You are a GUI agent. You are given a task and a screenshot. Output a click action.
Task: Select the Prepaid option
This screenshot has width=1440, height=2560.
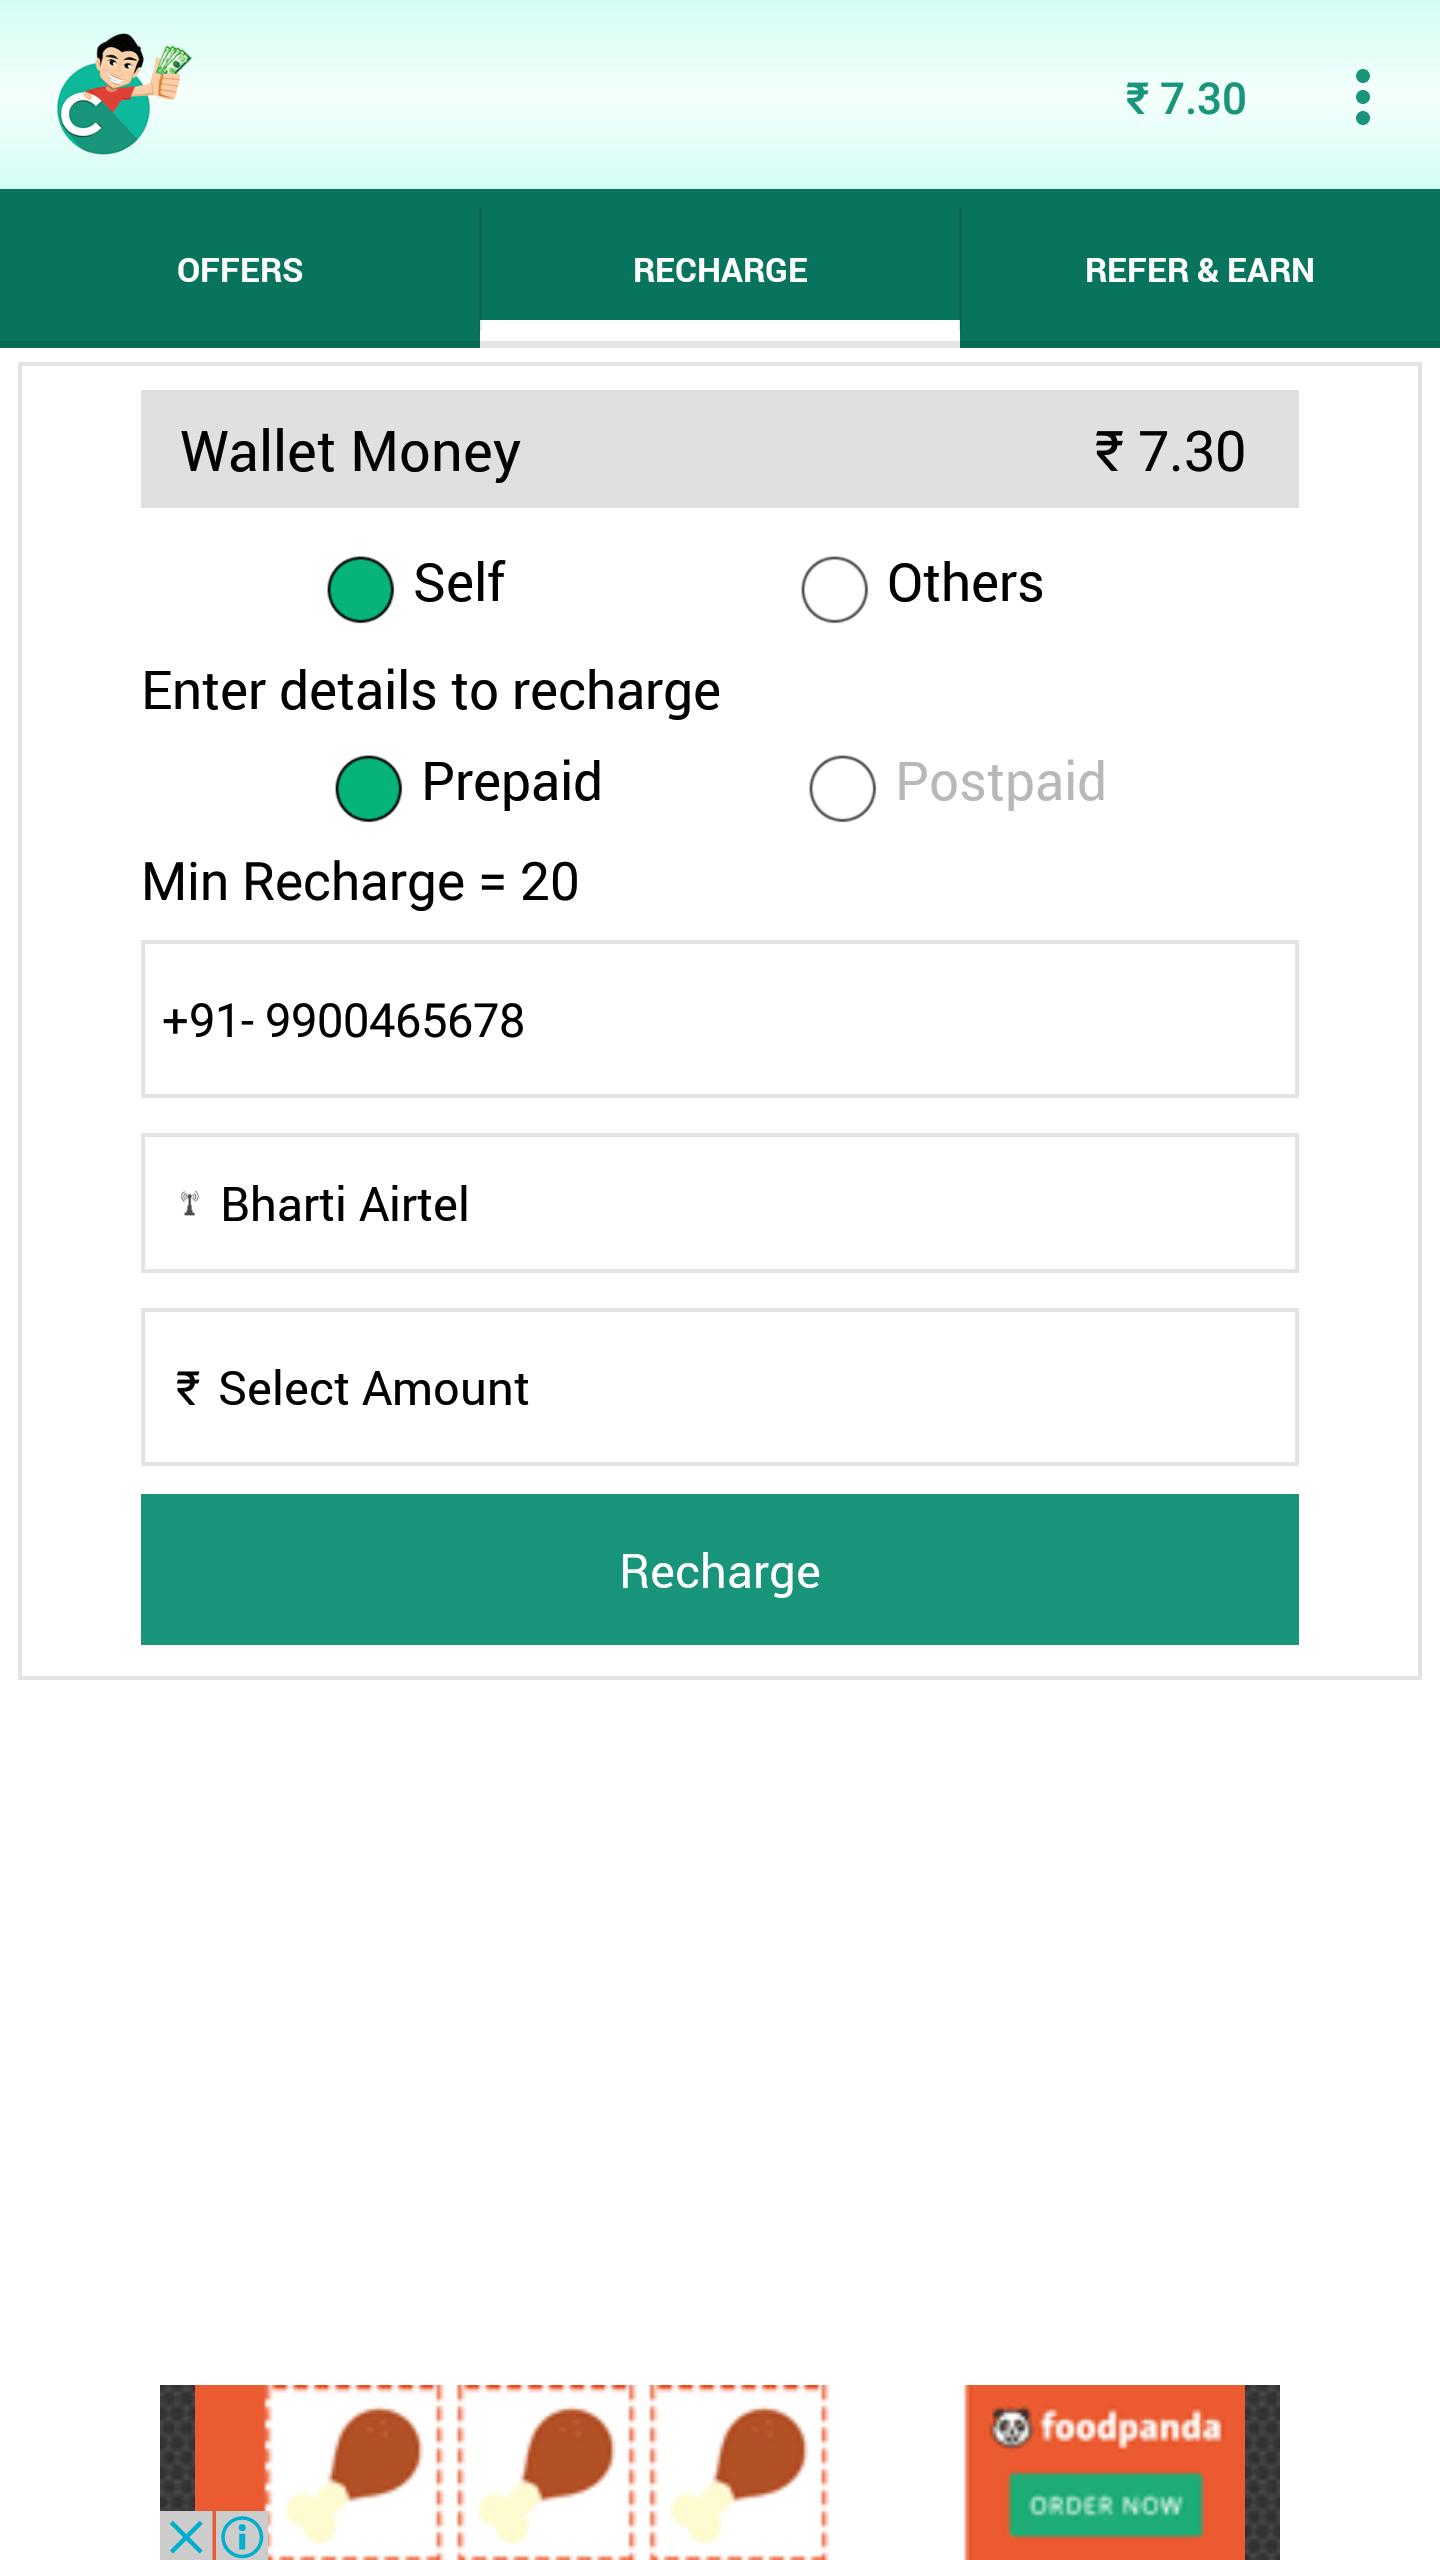coord(369,788)
